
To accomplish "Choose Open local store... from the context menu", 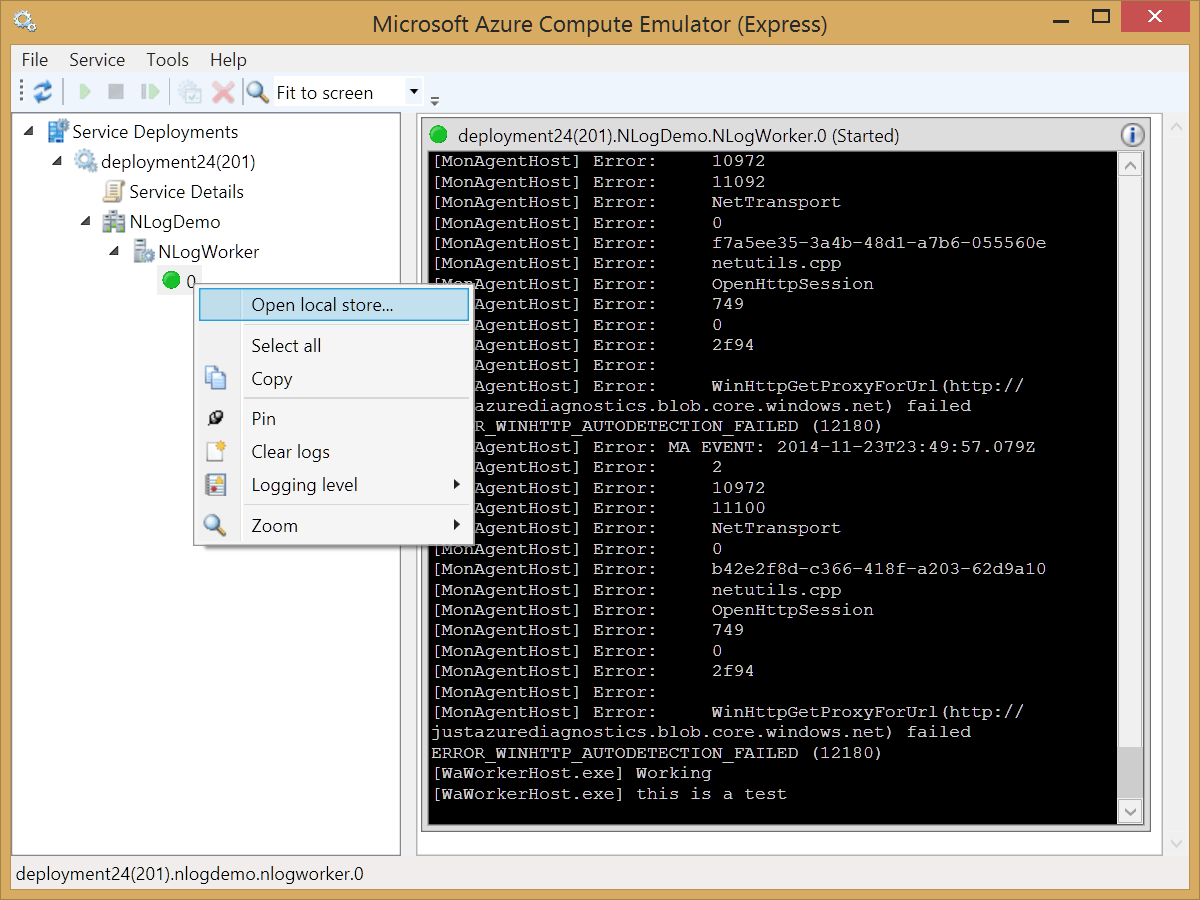I will [322, 305].
